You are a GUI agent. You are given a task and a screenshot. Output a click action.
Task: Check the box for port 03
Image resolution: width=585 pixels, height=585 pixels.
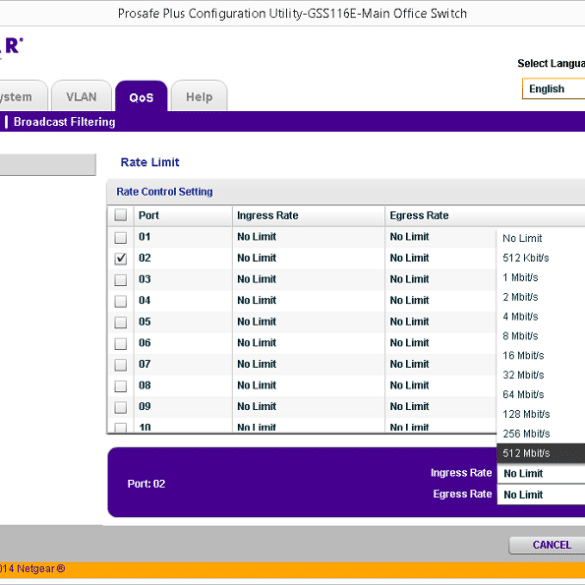tap(121, 279)
